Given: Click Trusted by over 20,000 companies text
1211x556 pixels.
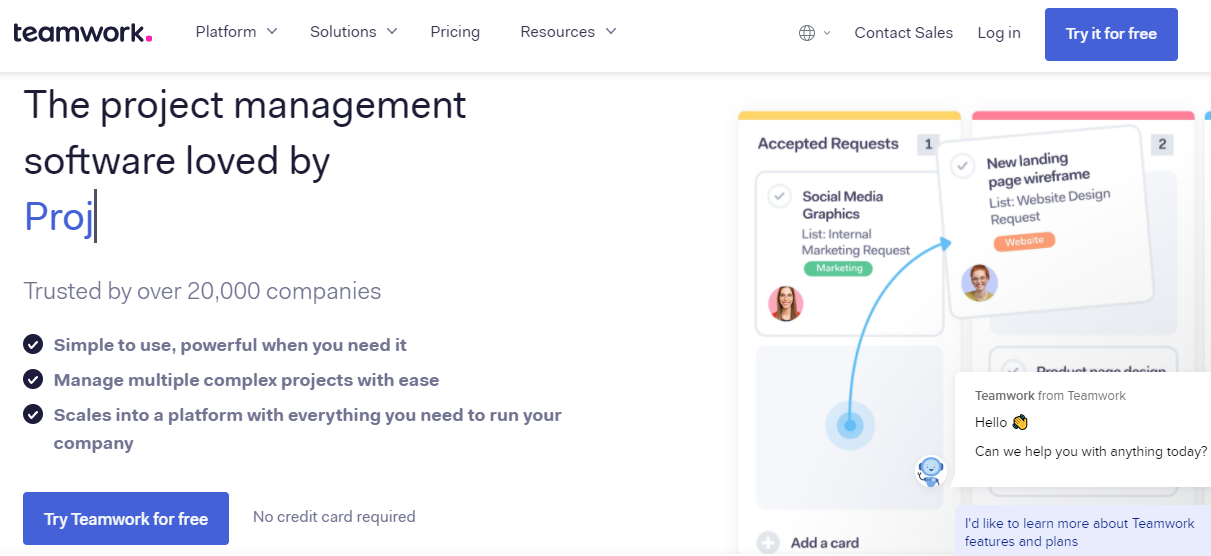Looking at the screenshot, I should click(202, 291).
